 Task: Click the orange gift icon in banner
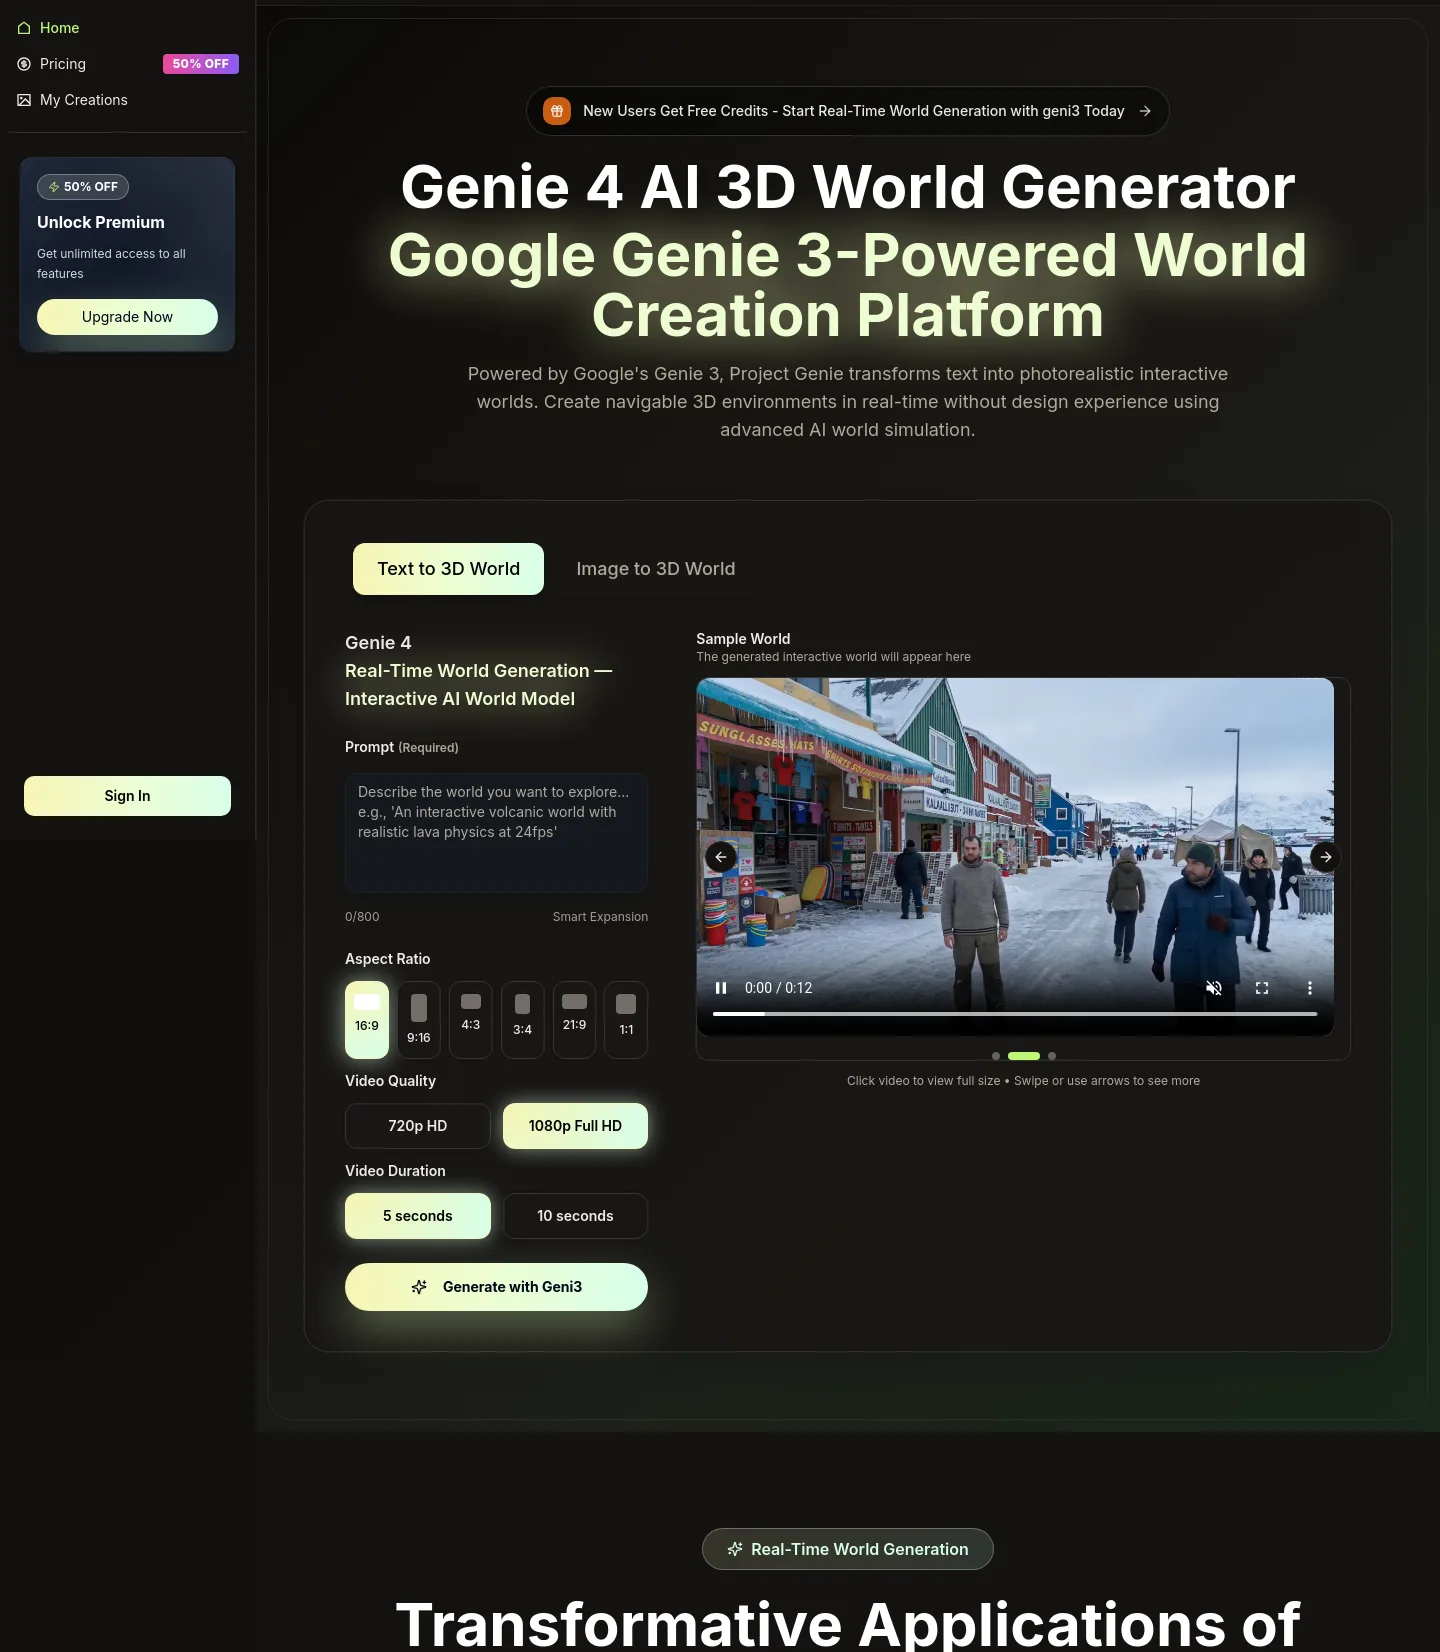click(557, 111)
